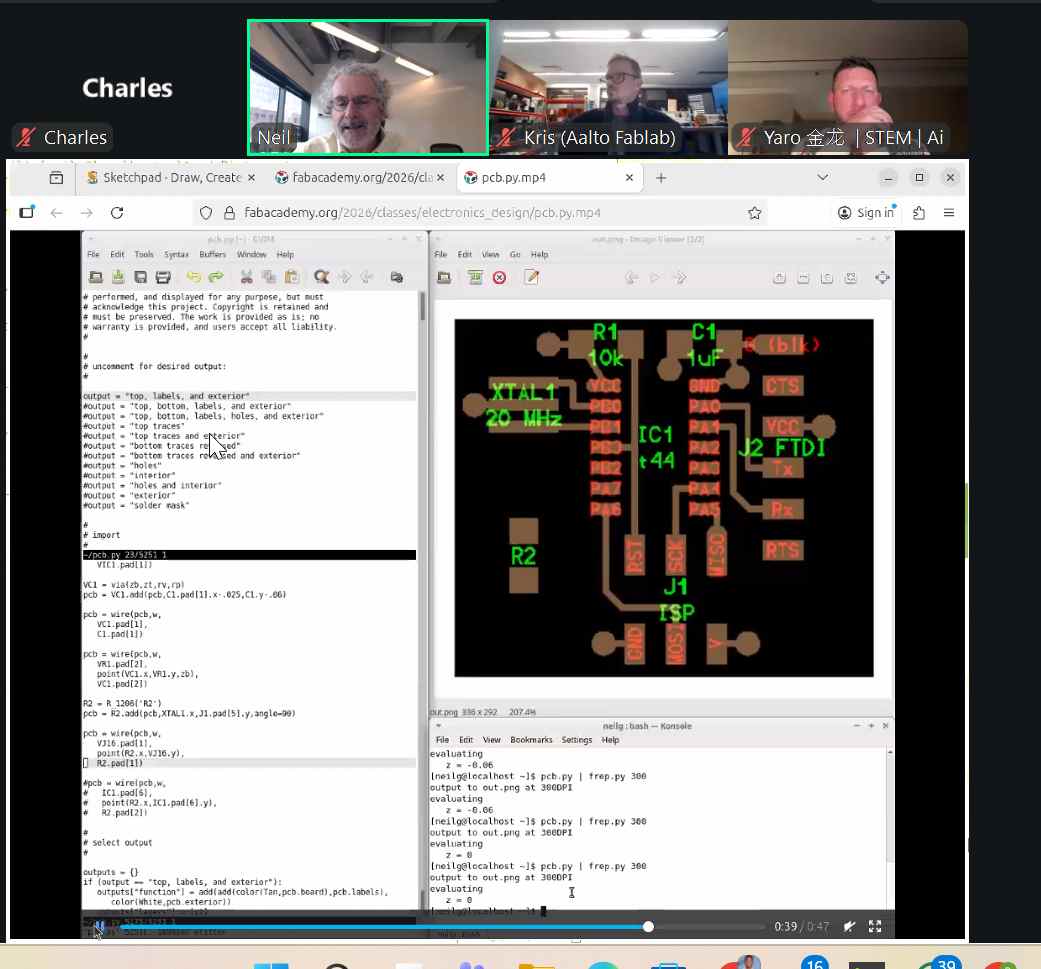This screenshot has width=1041, height=969.
Task: Open the browser hamburger application menu
Action: point(949,213)
